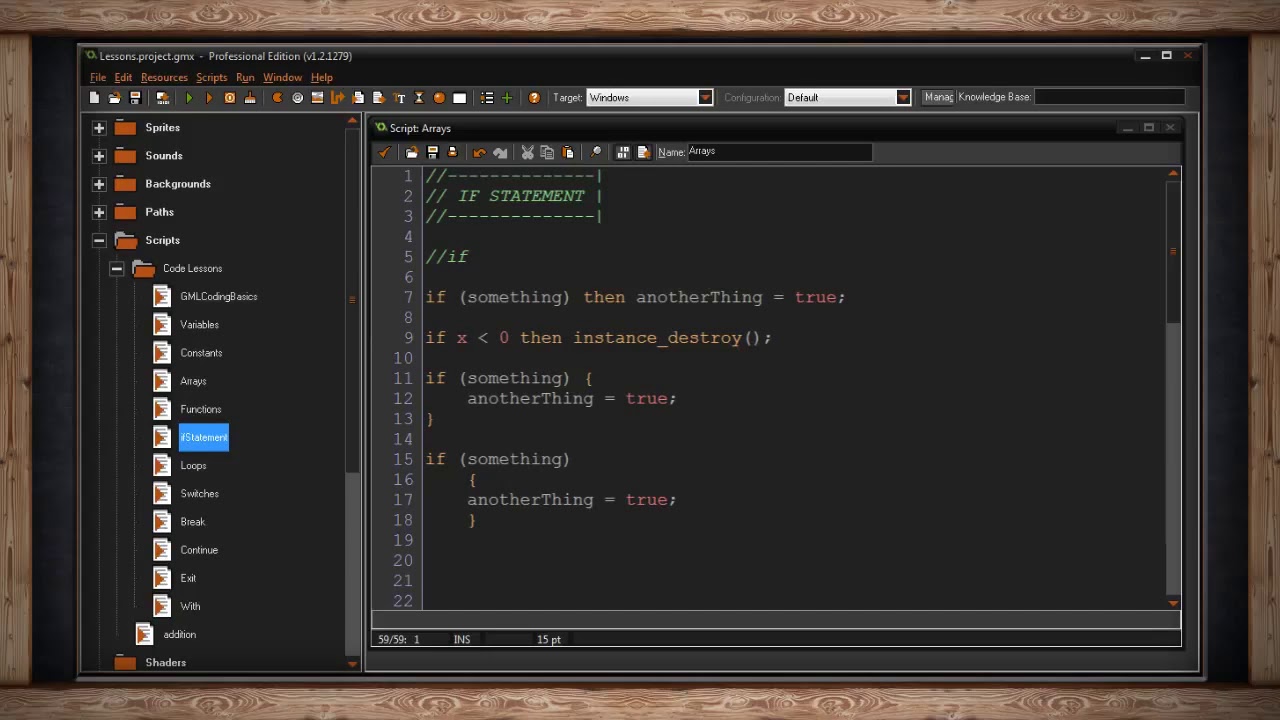Create a font with the T icon
This screenshot has width=1280, height=720.
(x=399, y=97)
